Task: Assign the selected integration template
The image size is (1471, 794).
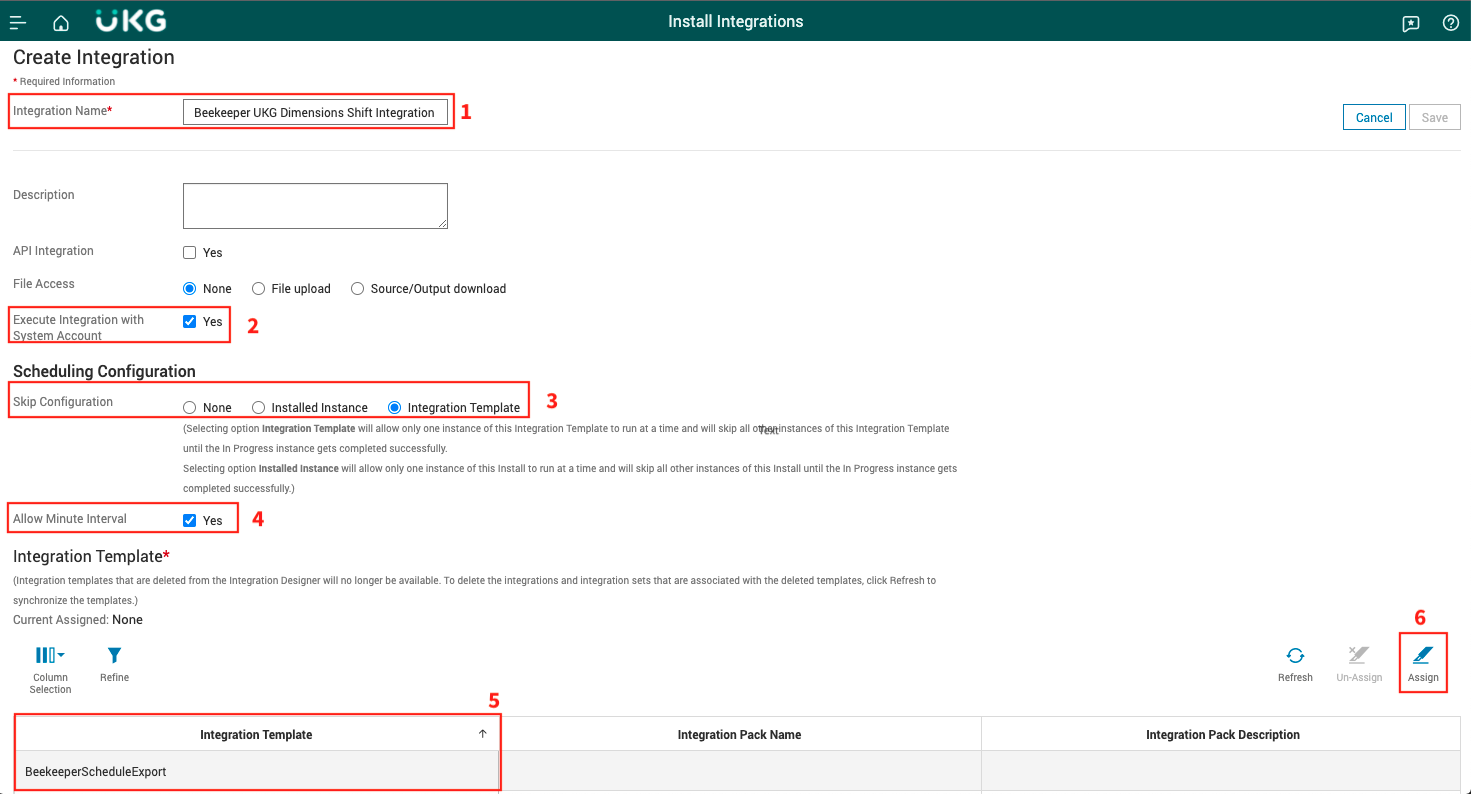Action: click(1423, 664)
